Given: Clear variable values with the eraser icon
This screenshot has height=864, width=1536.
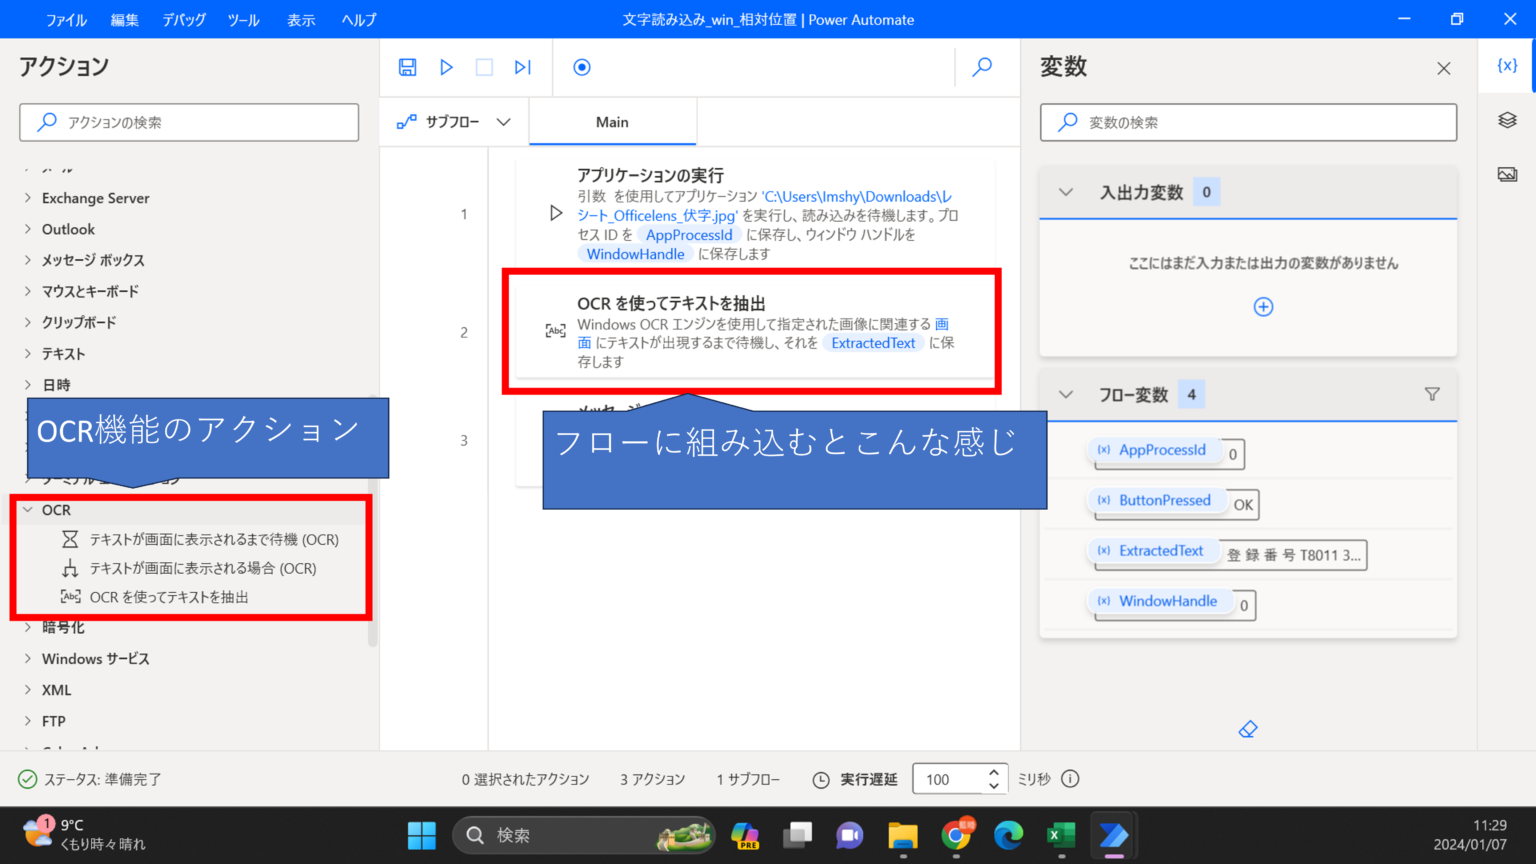Looking at the screenshot, I should pos(1247,729).
